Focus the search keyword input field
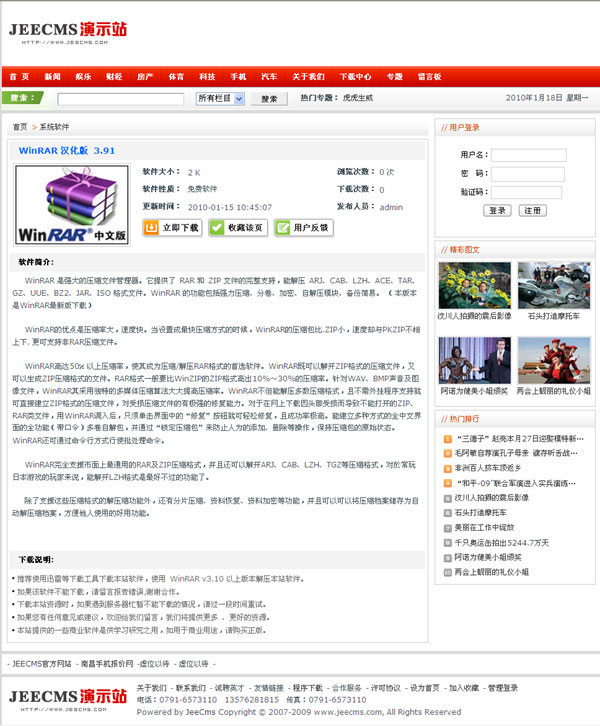Screen dimensions: 600x726 (x=120, y=99)
